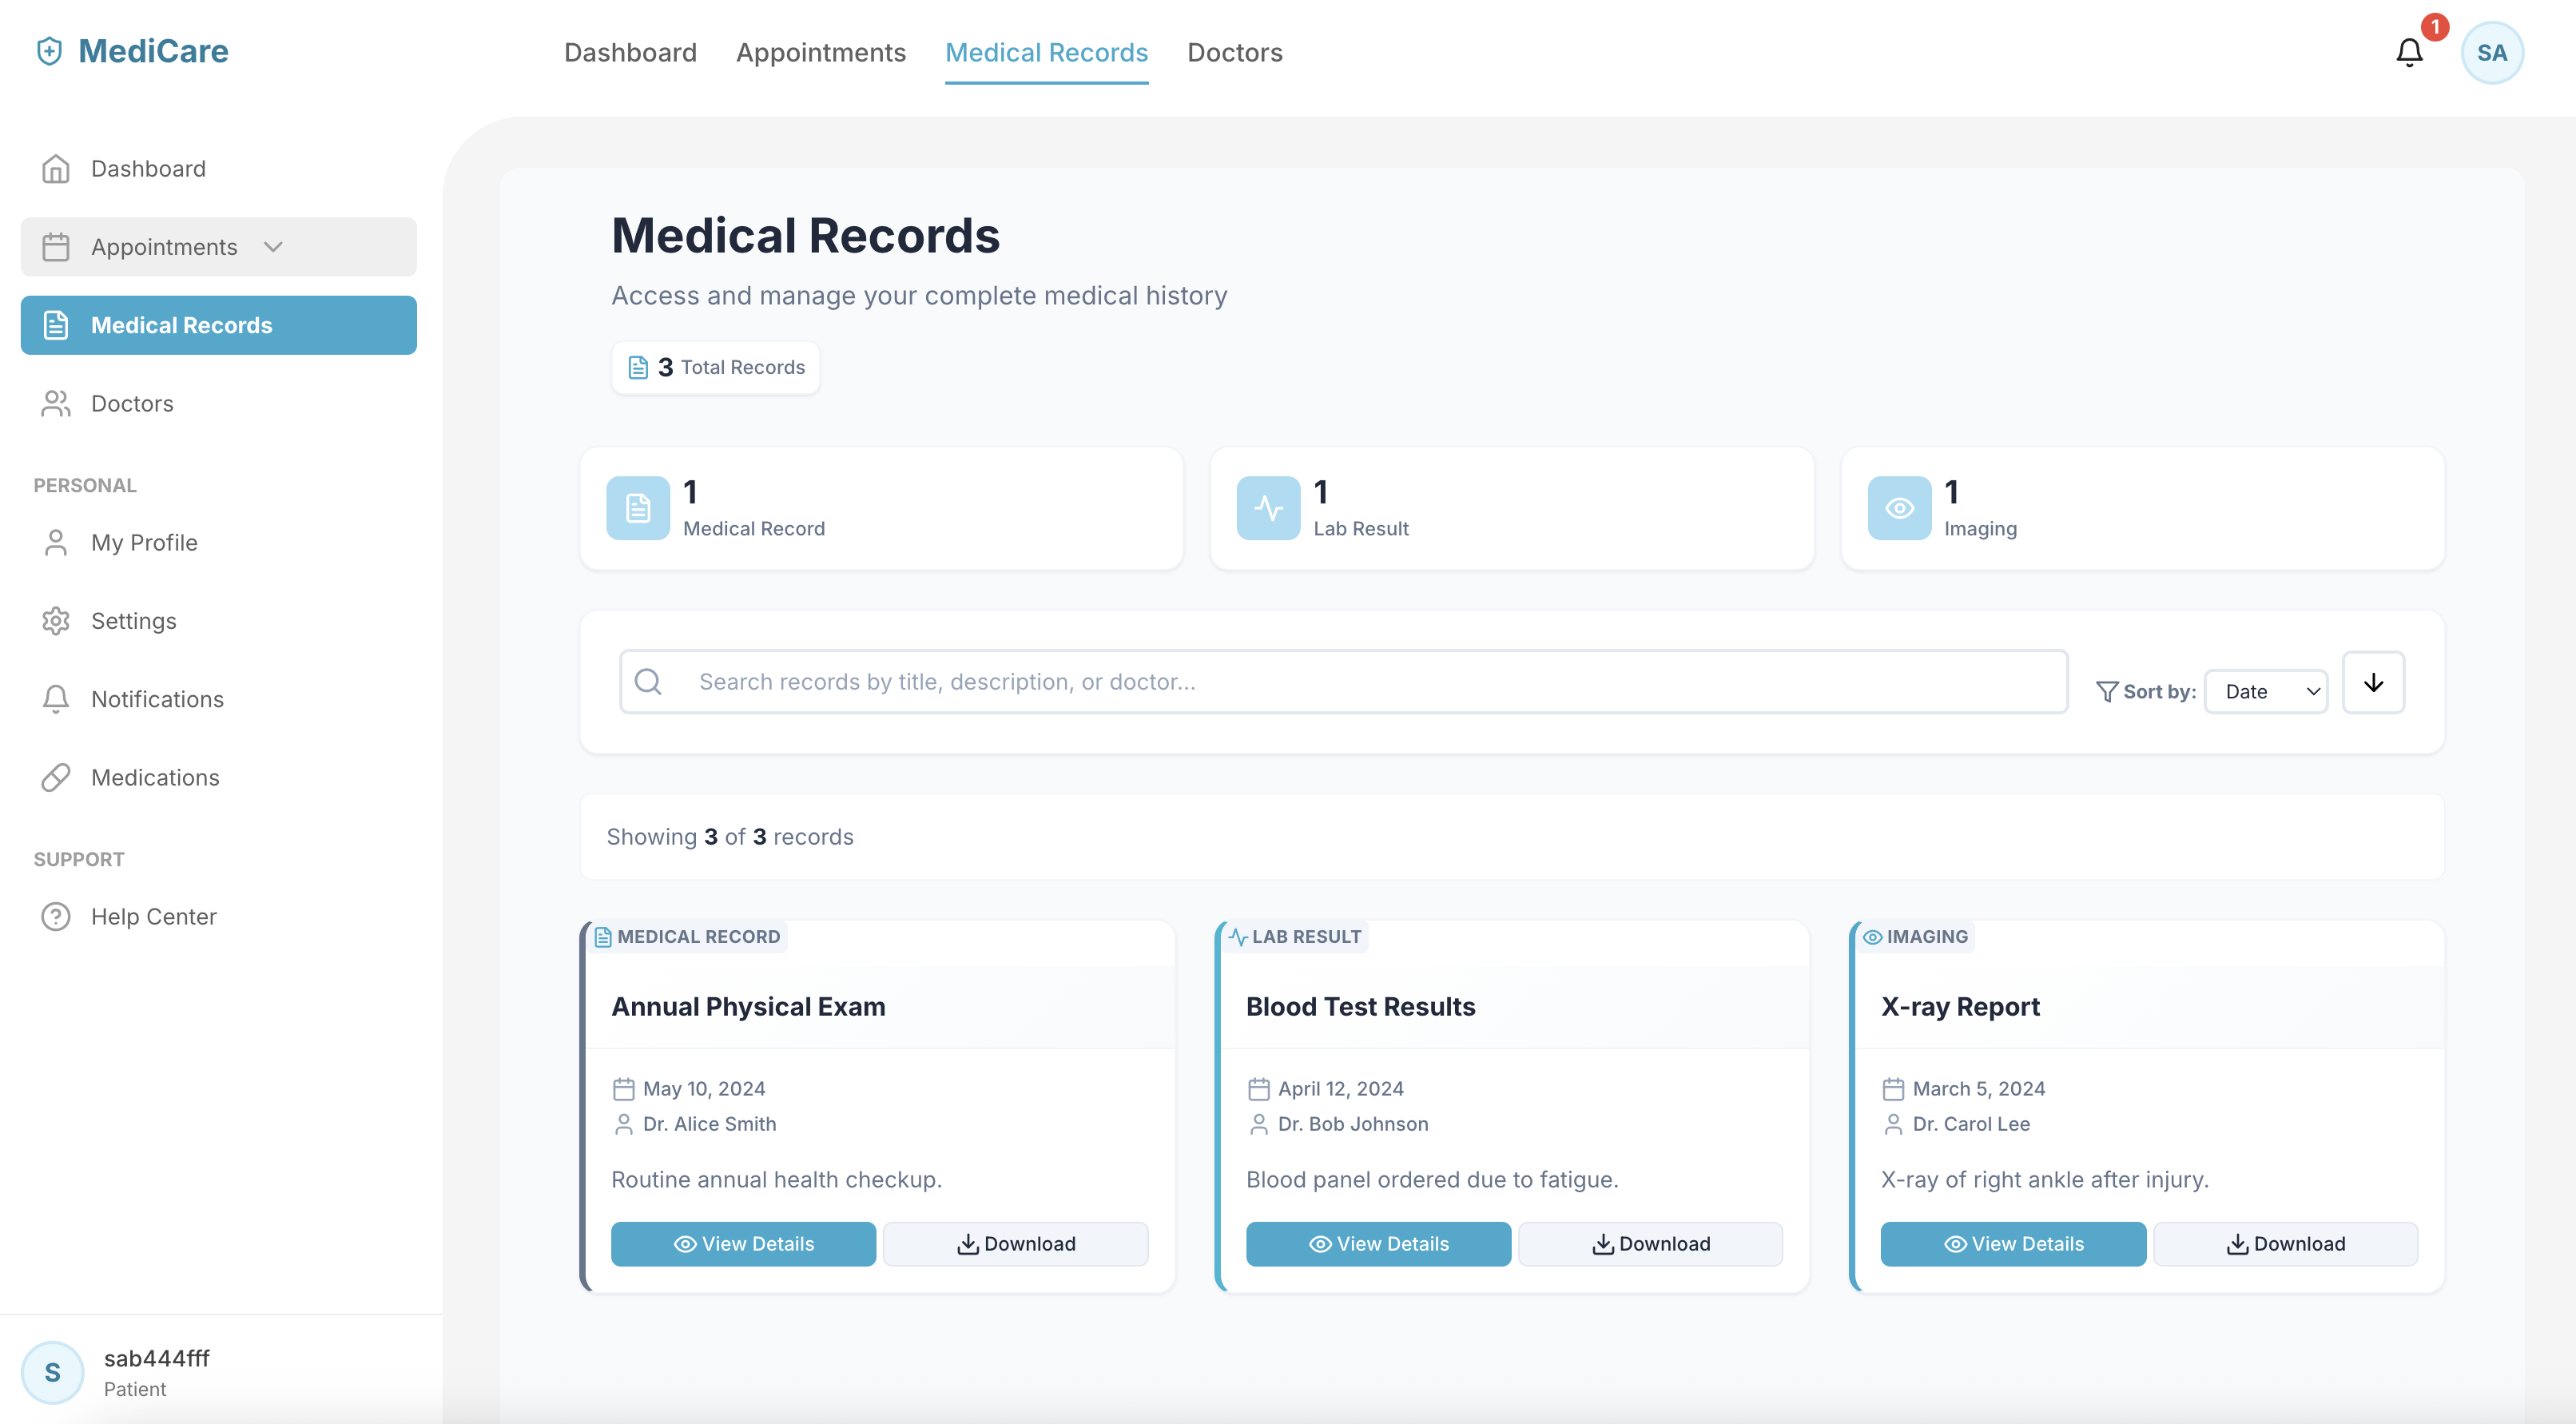View details of Annual Physical Exam
The height and width of the screenshot is (1424, 2576).
pos(743,1243)
